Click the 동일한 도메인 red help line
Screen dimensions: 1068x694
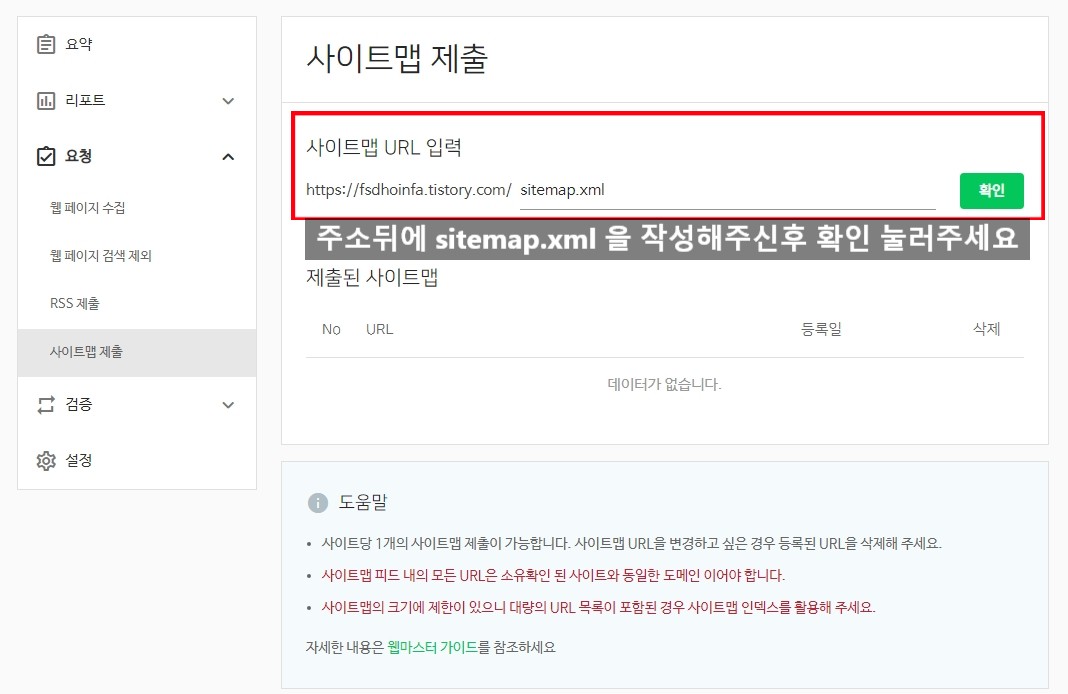pyautogui.click(x=553, y=575)
